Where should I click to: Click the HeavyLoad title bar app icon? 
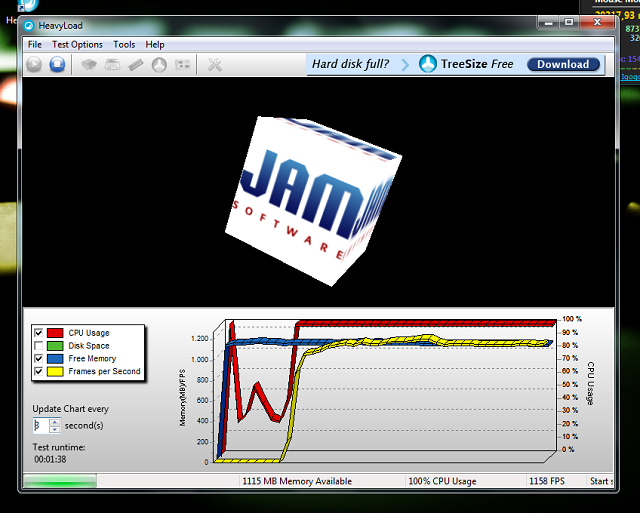pos(29,26)
